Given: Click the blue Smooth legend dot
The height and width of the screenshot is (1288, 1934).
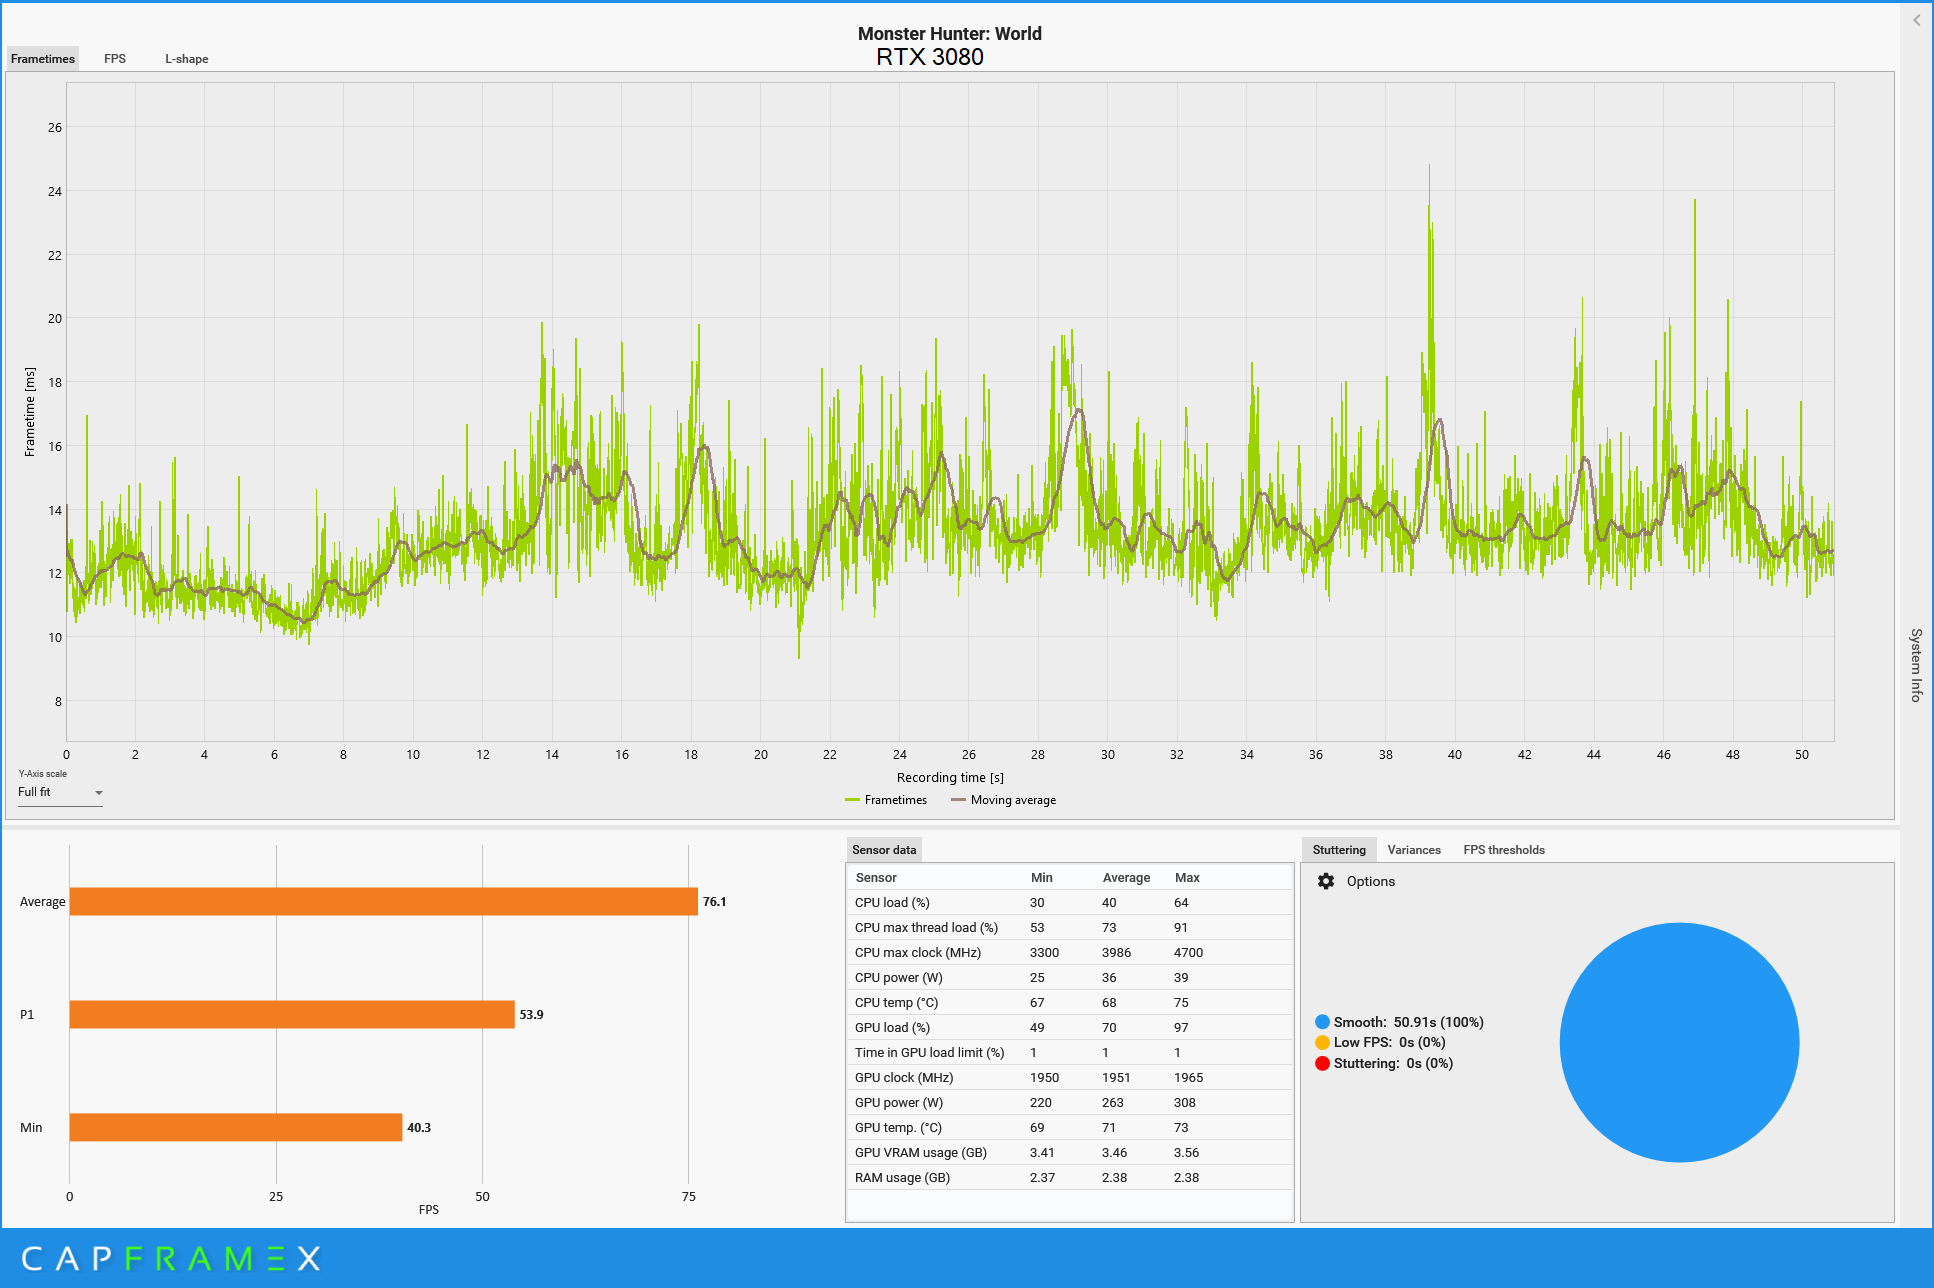Looking at the screenshot, I should click(x=1322, y=1022).
